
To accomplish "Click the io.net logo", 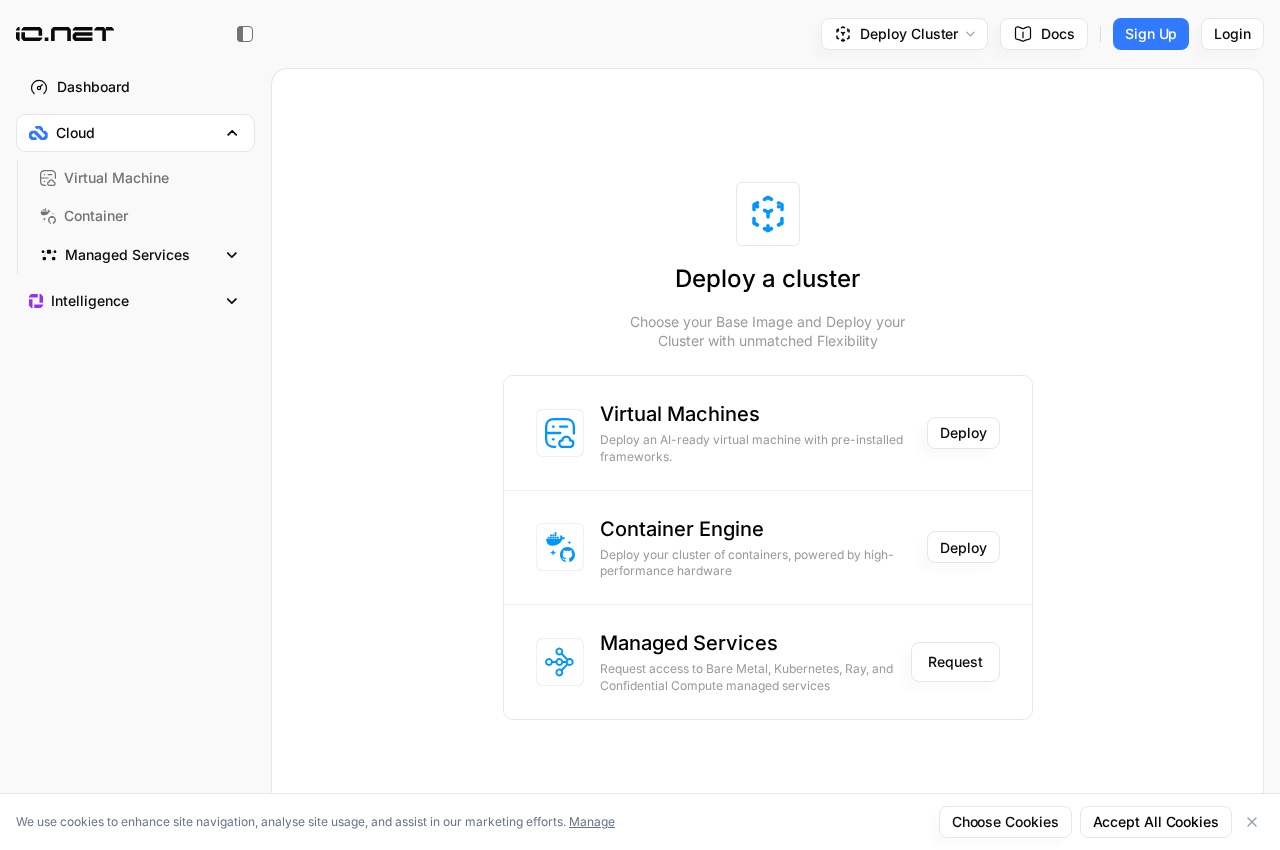I will pos(65,34).
